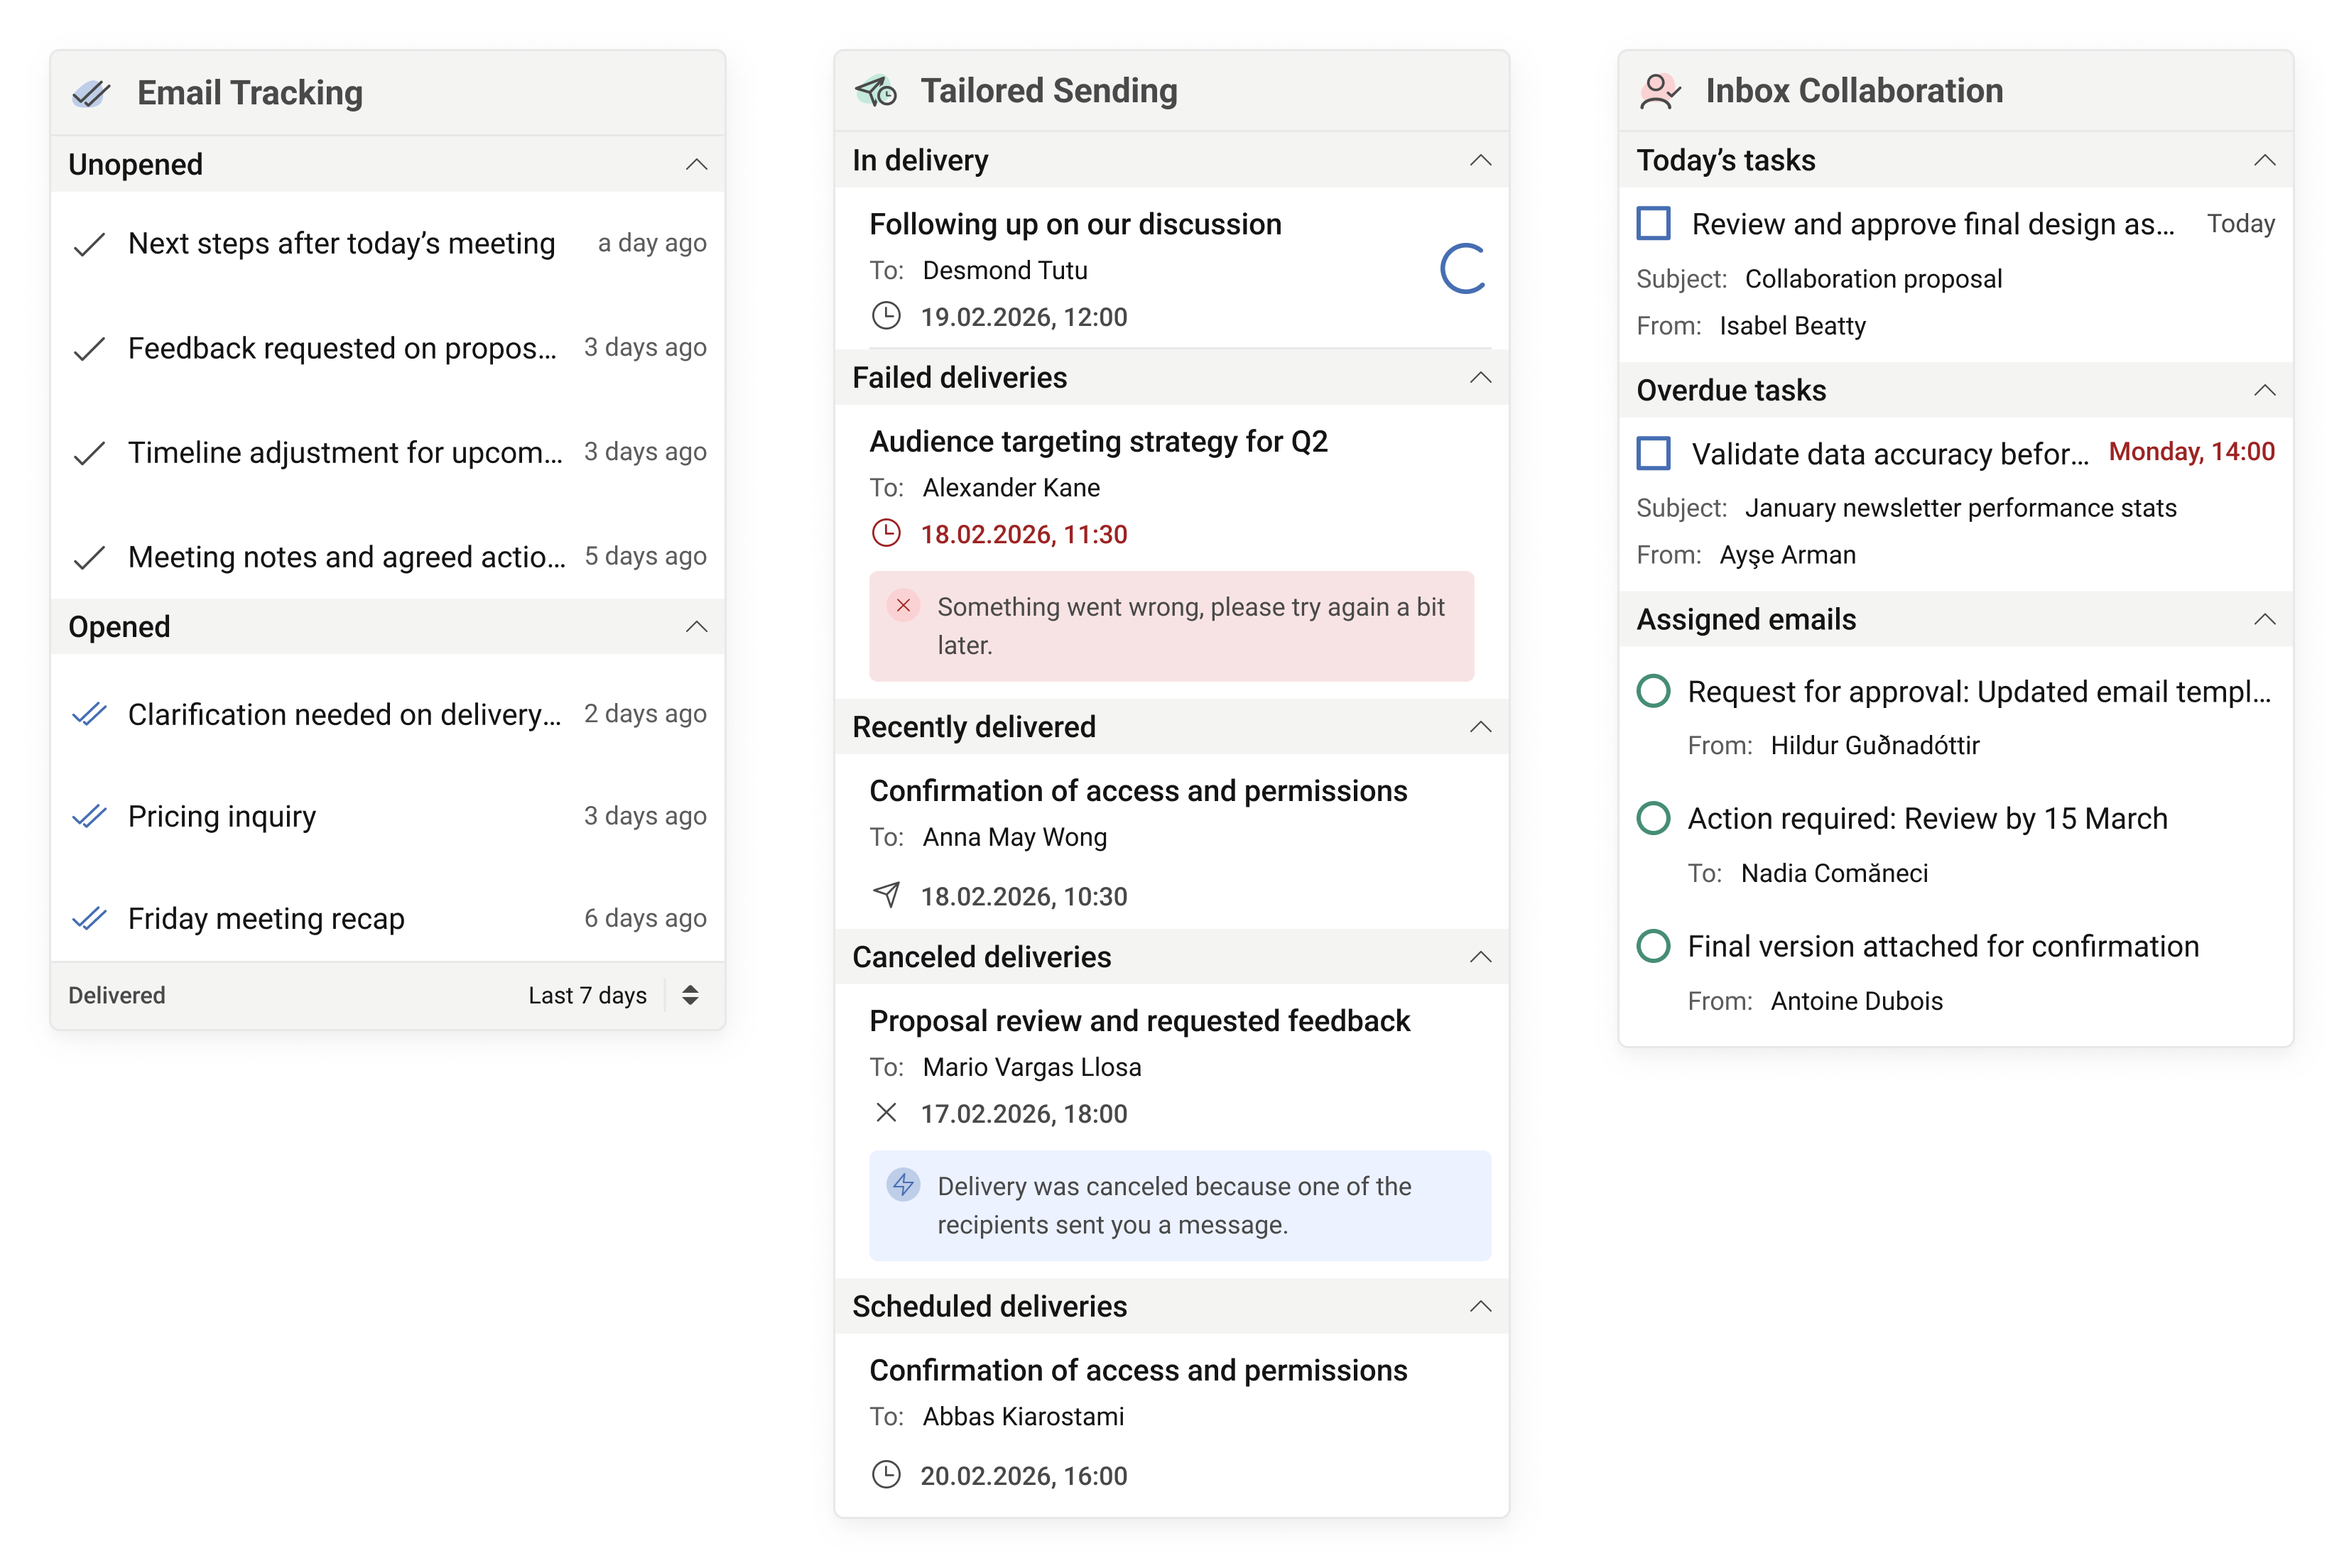Collapse the Assigned emails section
Image resolution: width=2344 pixels, height=1568 pixels.
click(2265, 619)
